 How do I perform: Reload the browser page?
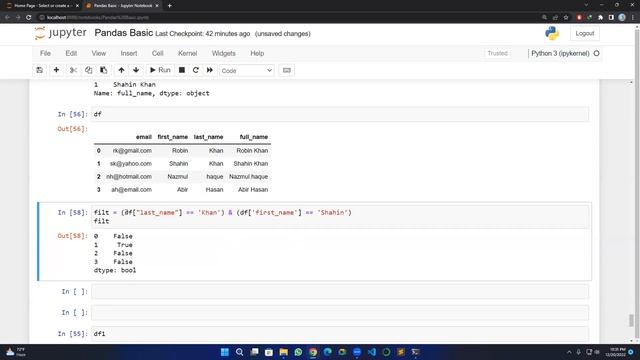29,18
